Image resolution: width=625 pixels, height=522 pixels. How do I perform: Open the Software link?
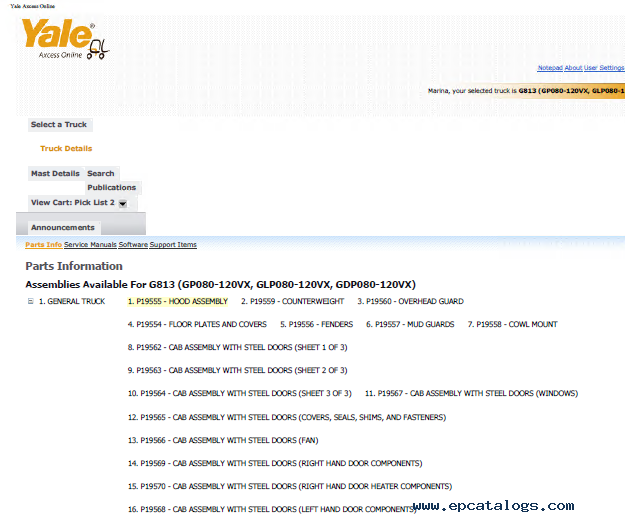(133, 245)
